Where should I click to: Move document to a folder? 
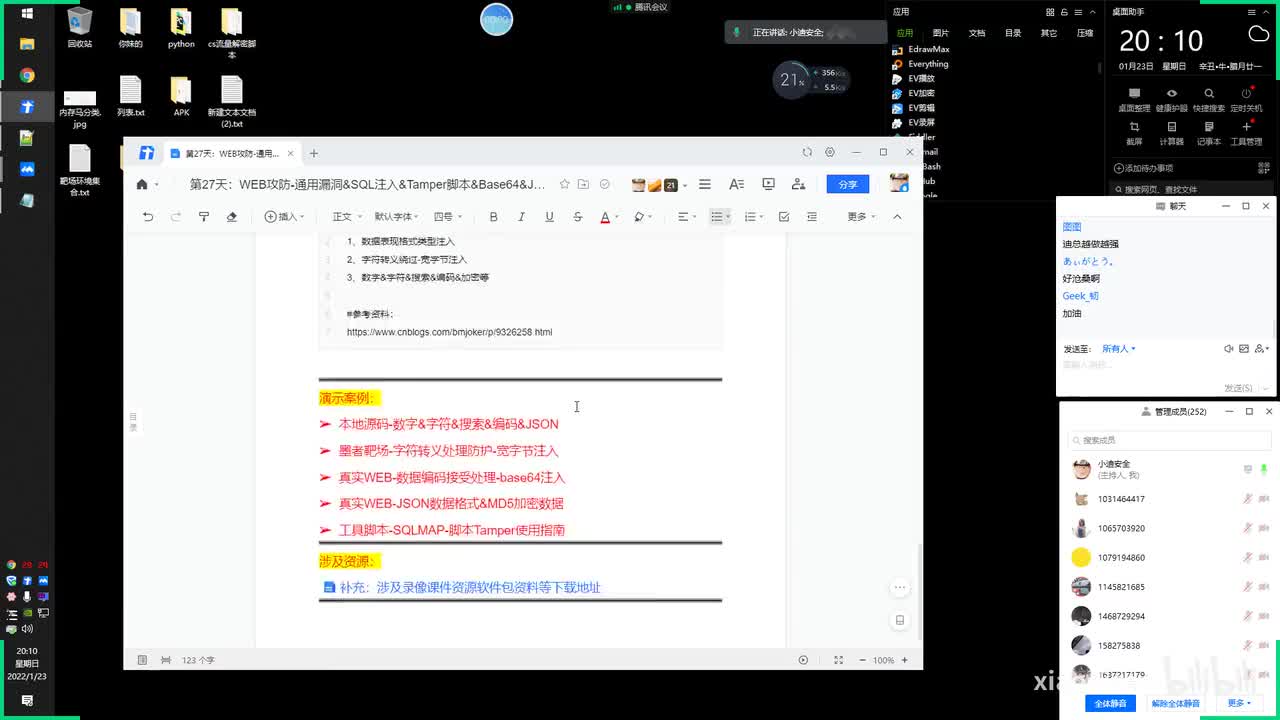point(584,184)
